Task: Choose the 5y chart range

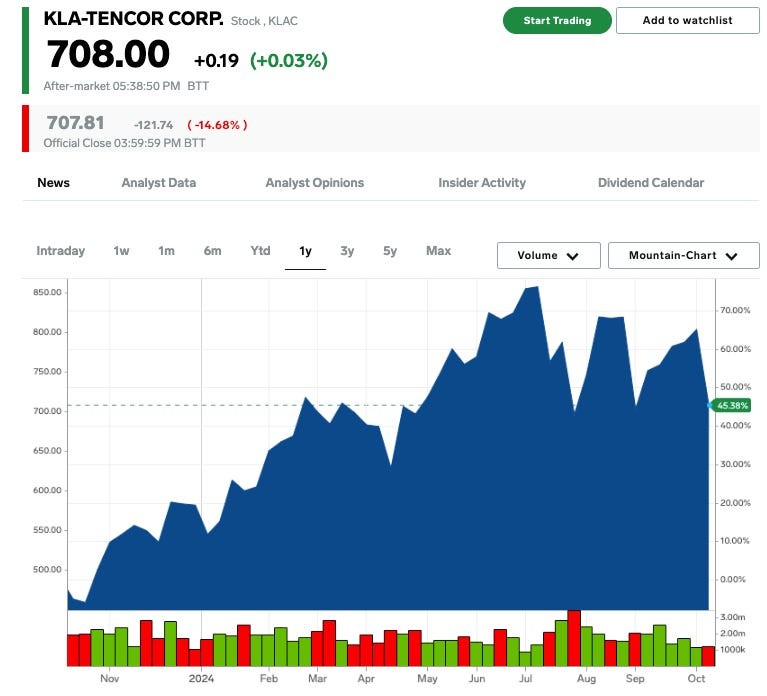Action: pyautogui.click(x=390, y=251)
